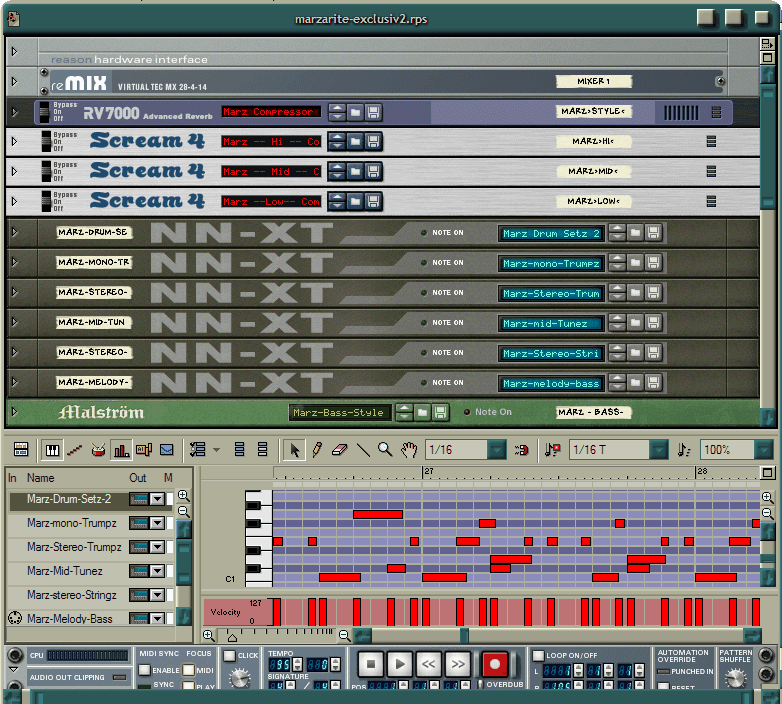Toggle the Focus MIDI checkbox
782x704 pixels.
click(189, 670)
